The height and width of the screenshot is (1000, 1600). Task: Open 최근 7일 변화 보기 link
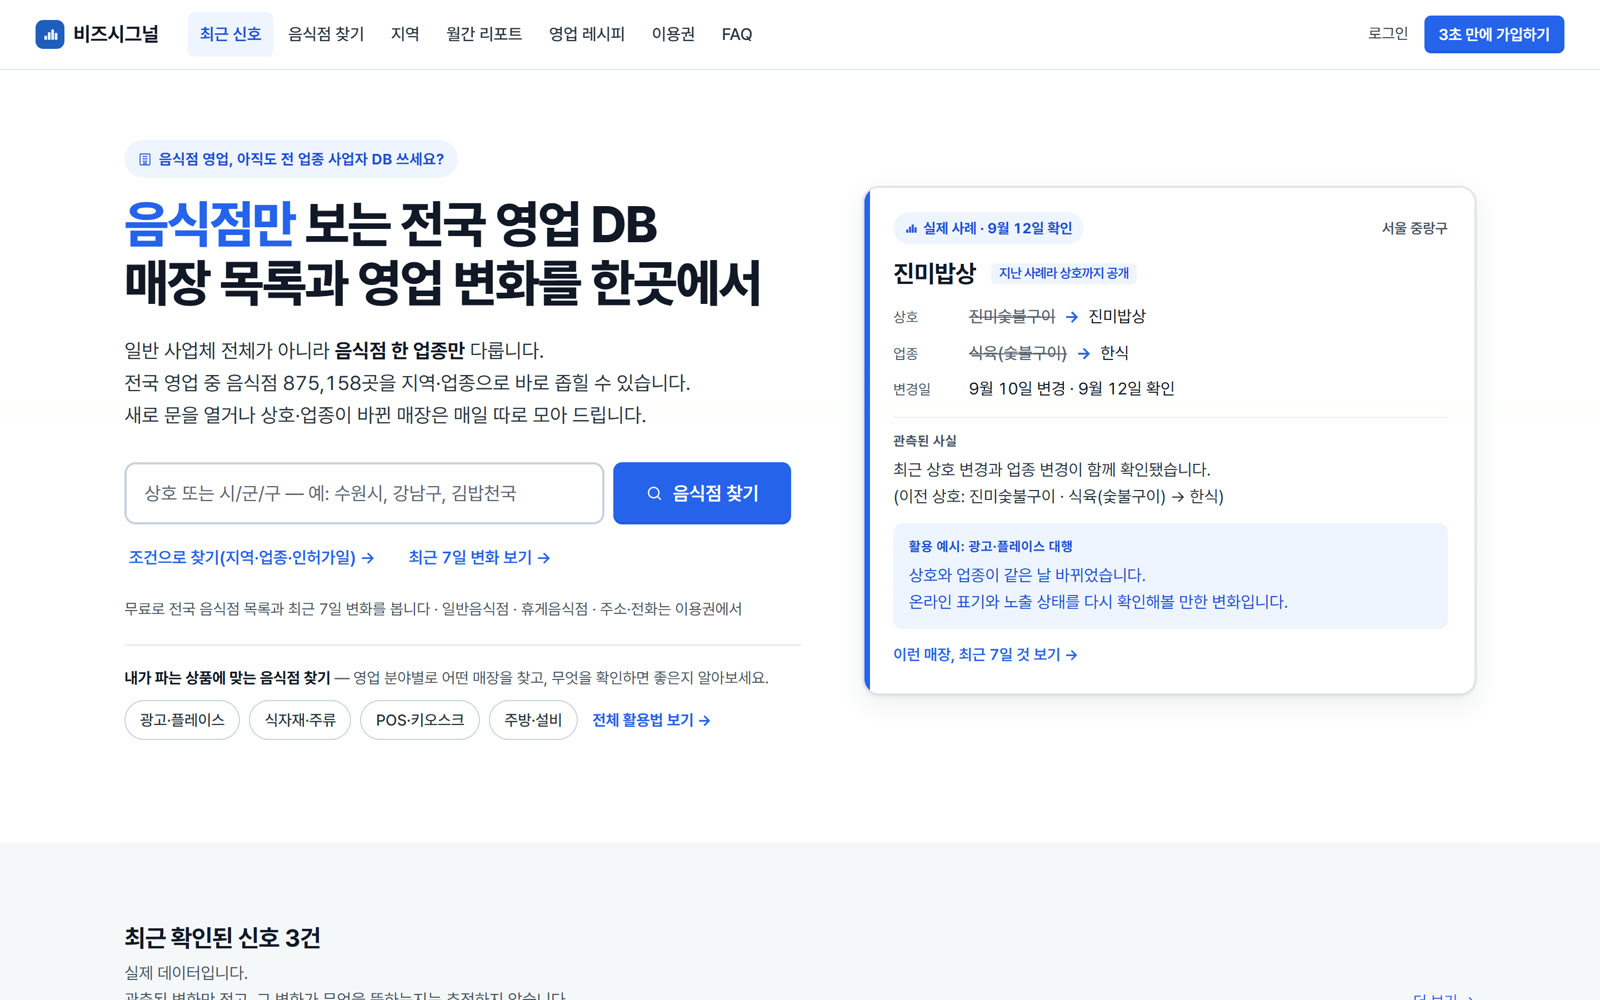[479, 557]
